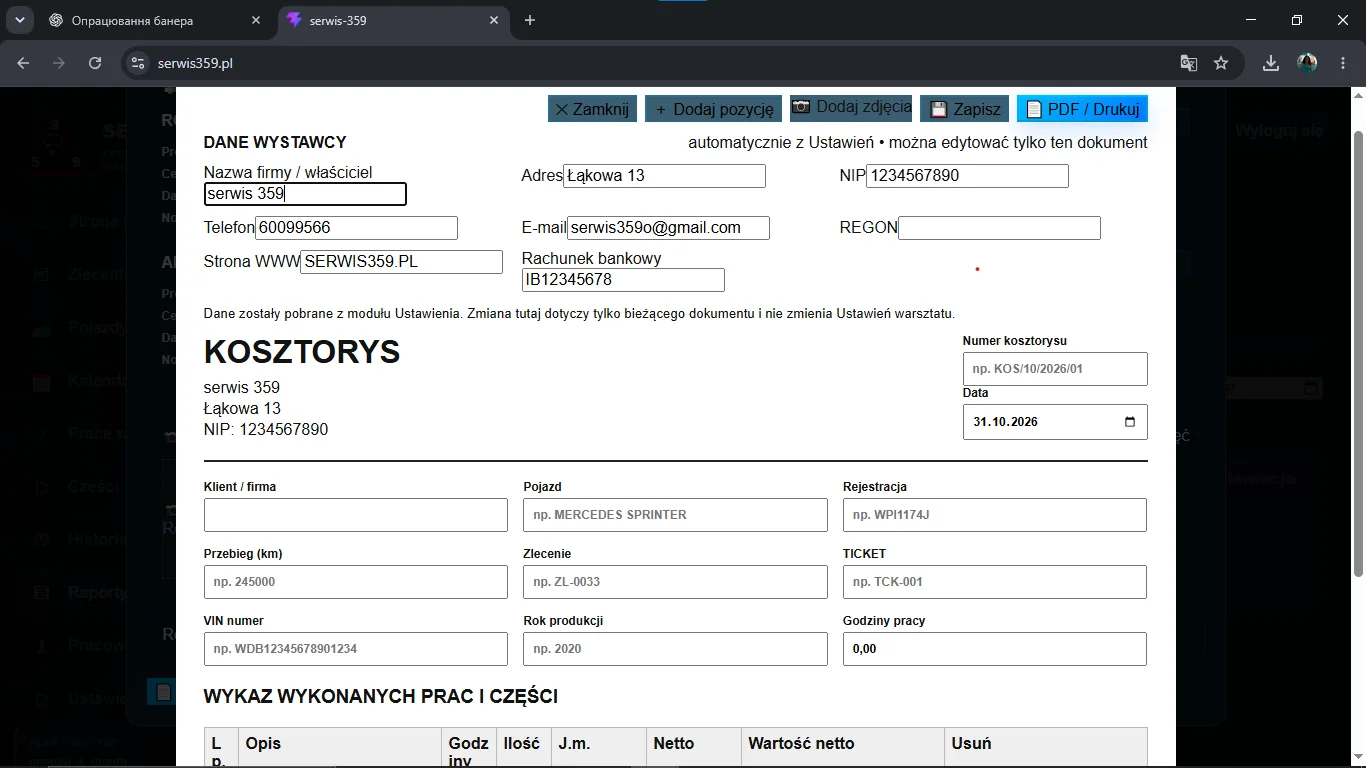
Task: Open the date picker calendar icon
Action: tap(1130, 422)
